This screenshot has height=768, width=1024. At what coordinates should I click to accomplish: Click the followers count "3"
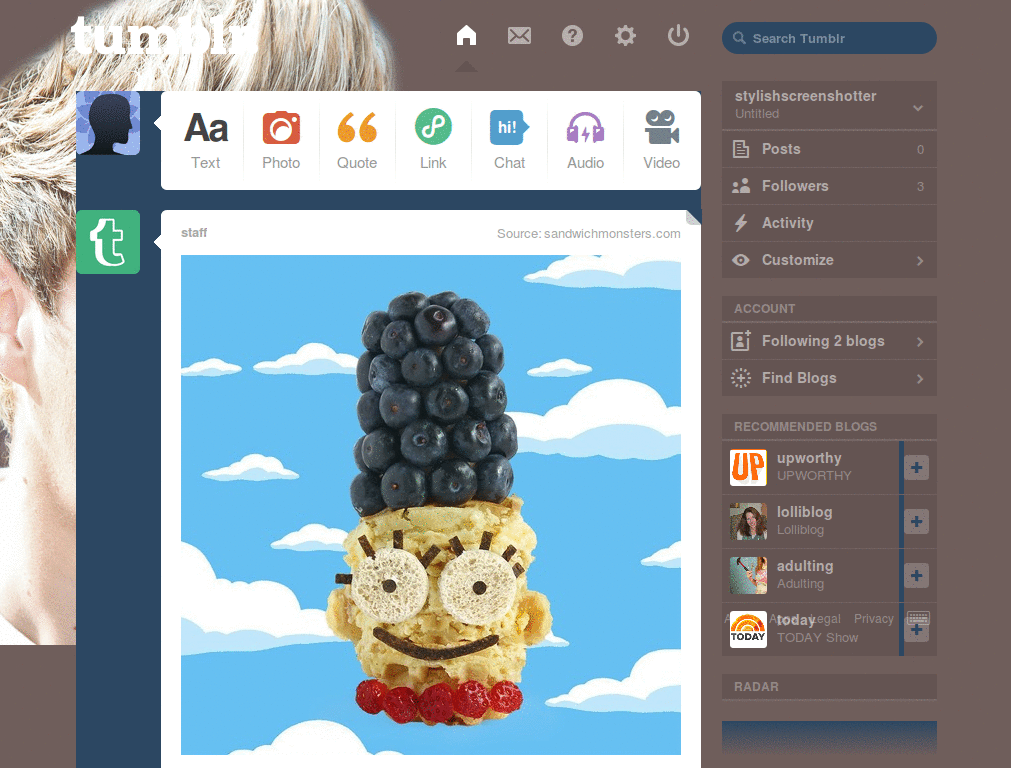point(920,187)
